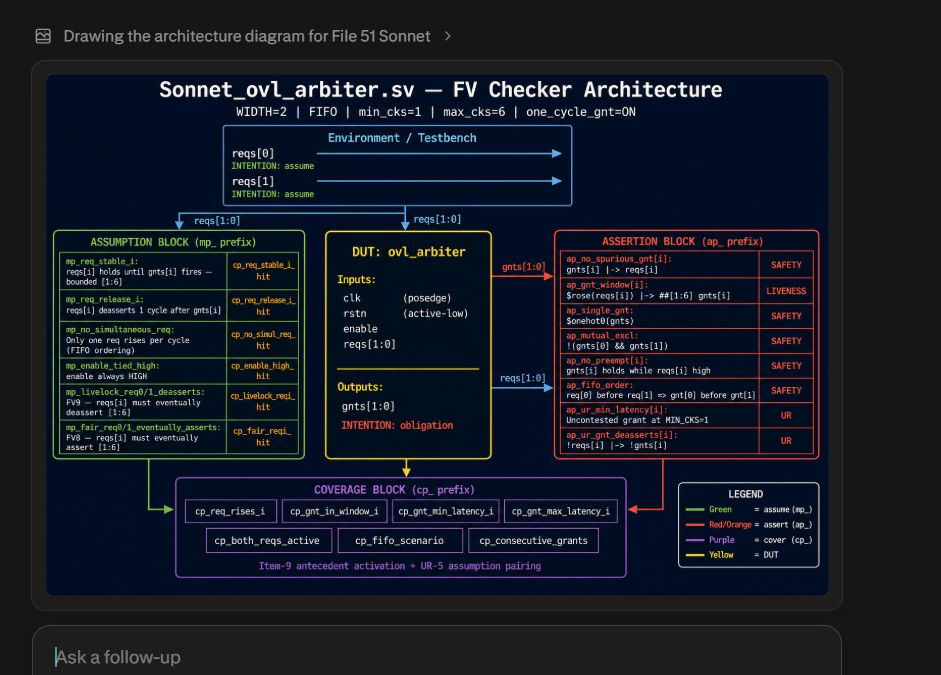The image size is (941, 675).
Task: Click the 'INTENTION: obligation' text
Action: [x=397, y=425]
